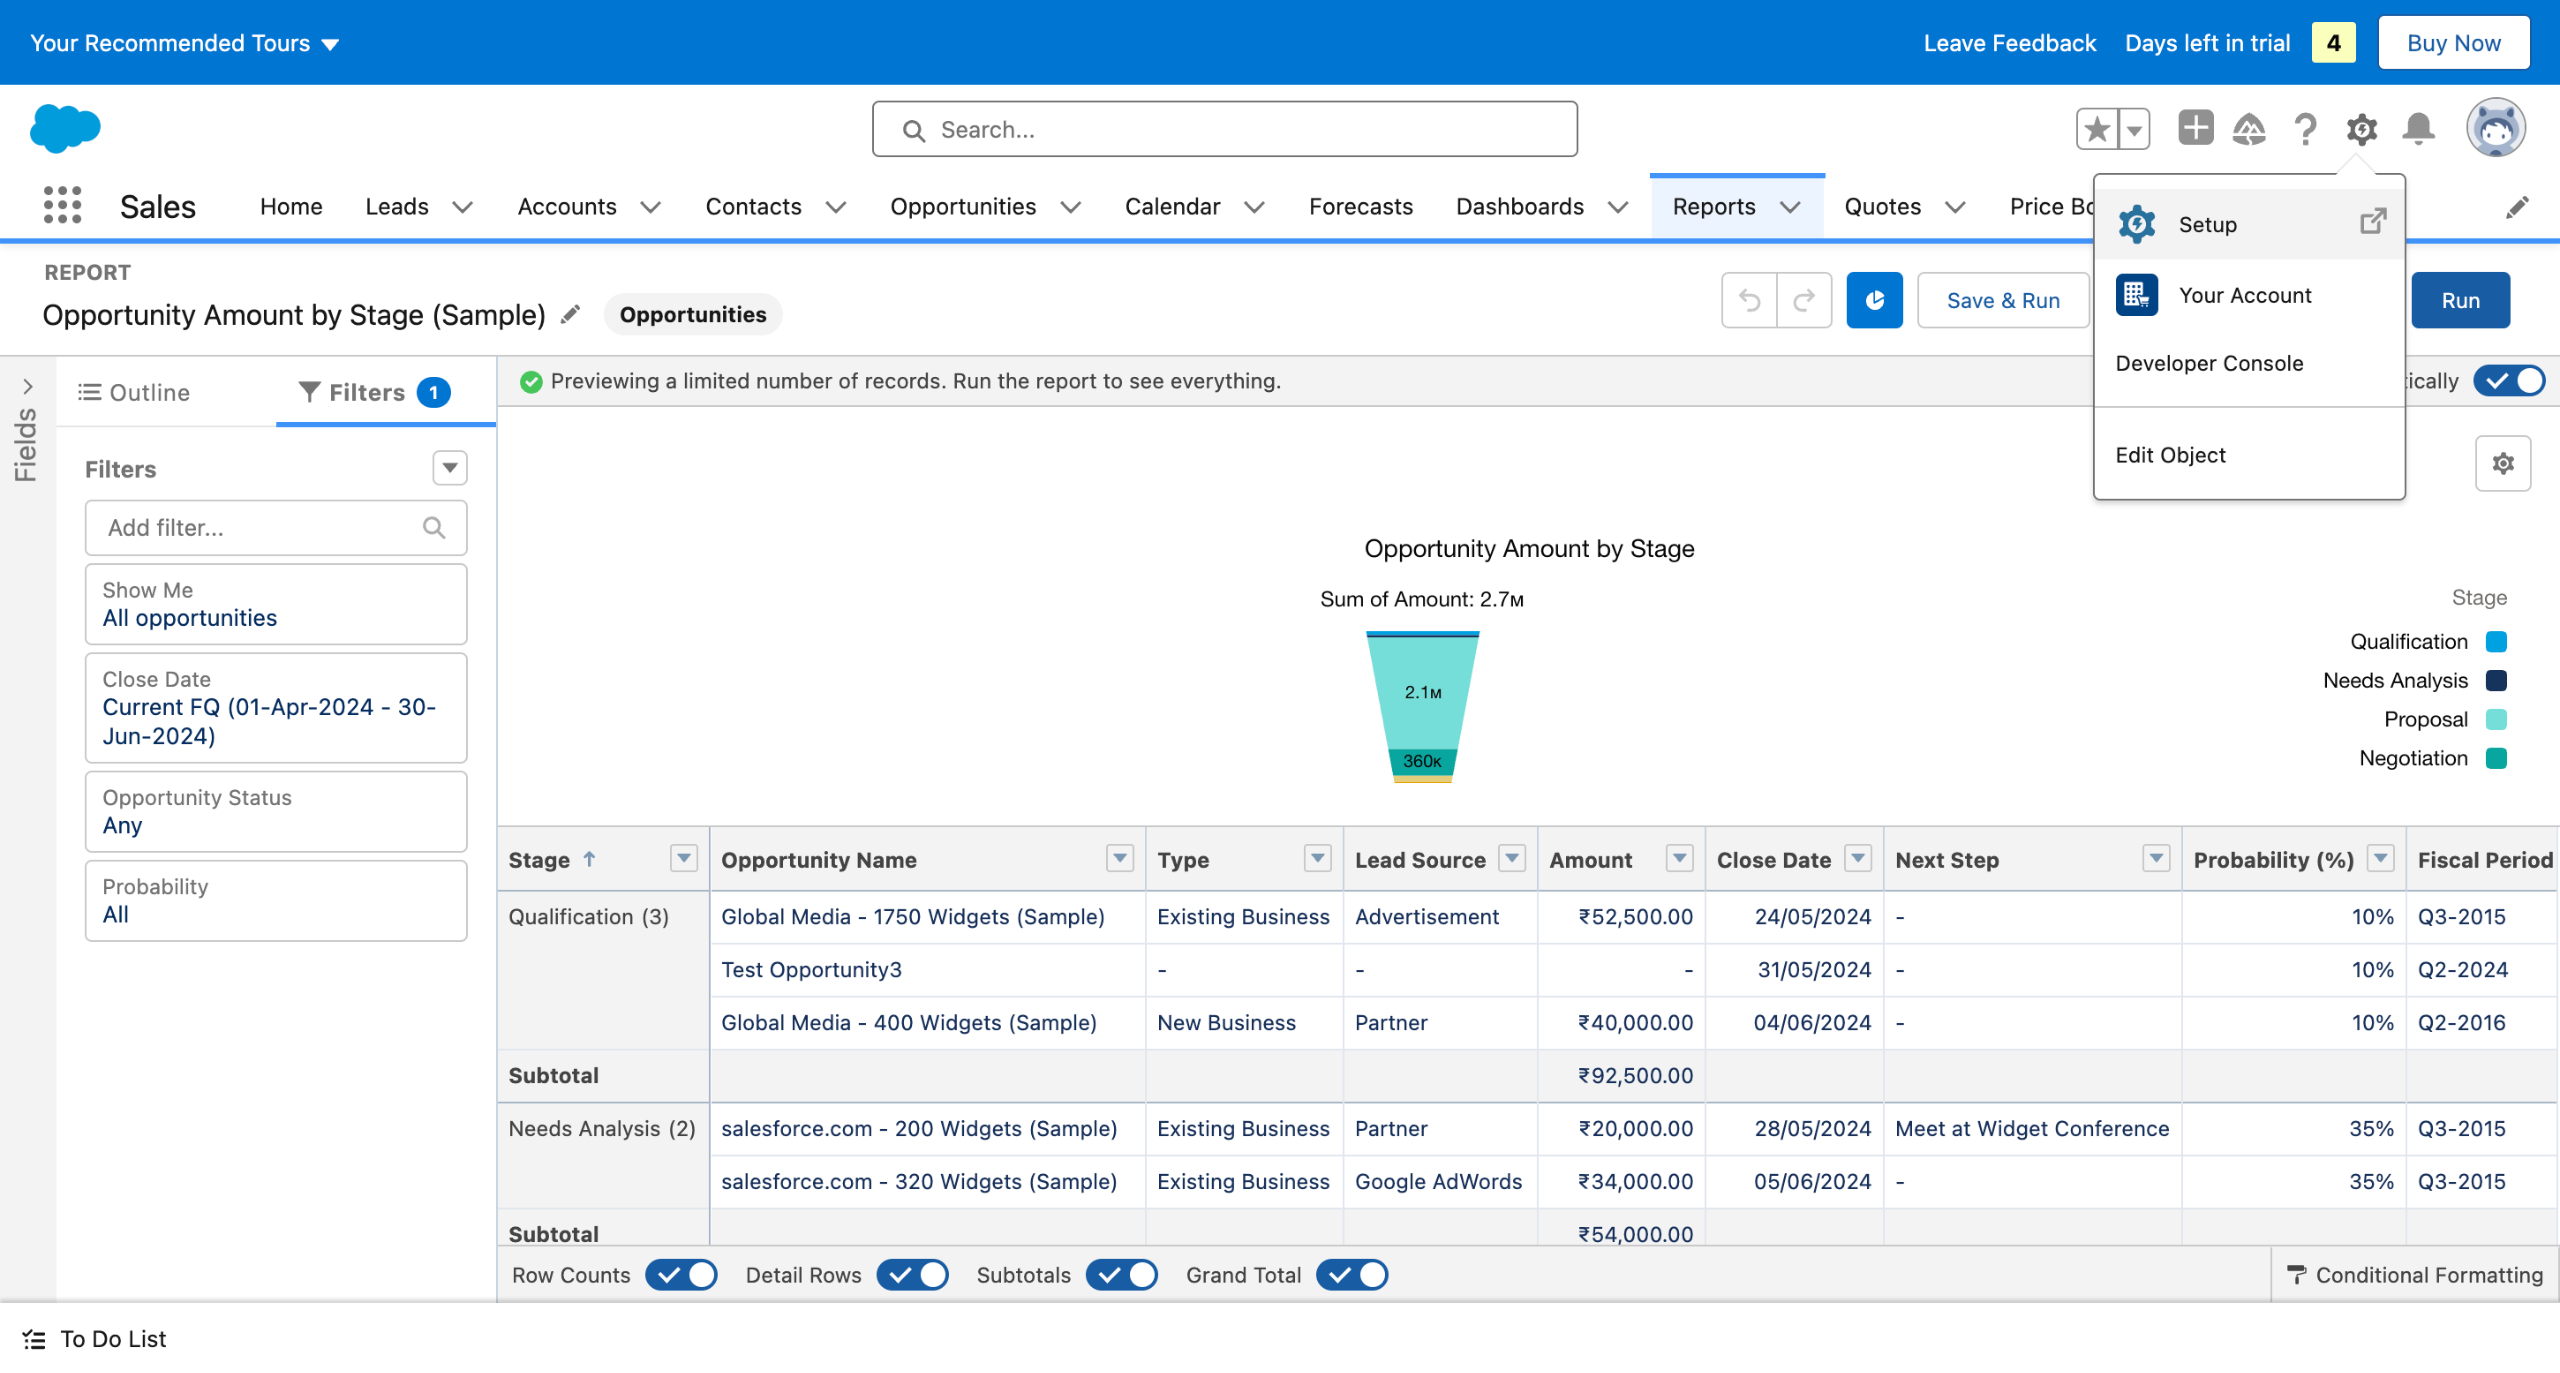This screenshot has width=2560, height=1373.
Task: Open the Type column dropdown
Action: pyautogui.click(x=1318, y=858)
